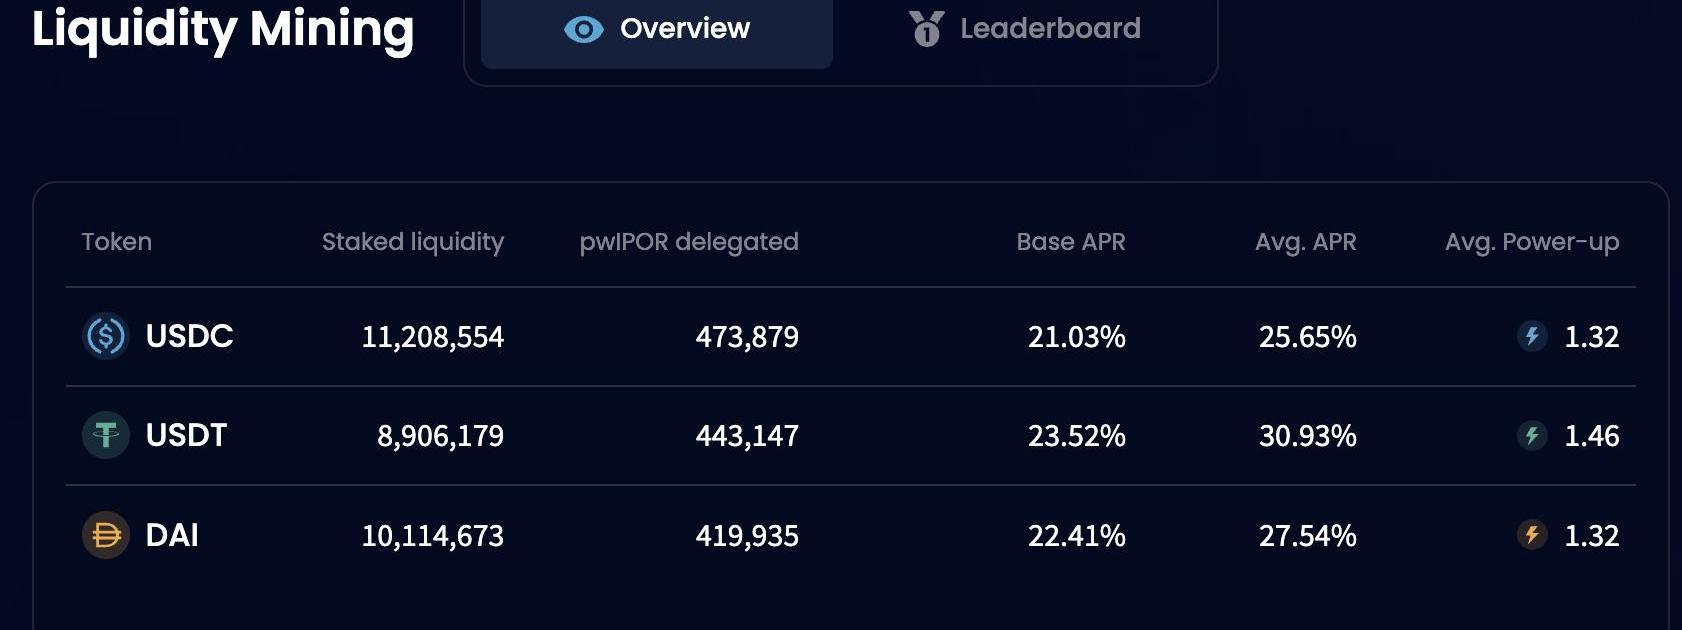The width and height of the screenshot is (1682, 630).
Task: Click the Staked liquidity column header
Action: point(412,242)
